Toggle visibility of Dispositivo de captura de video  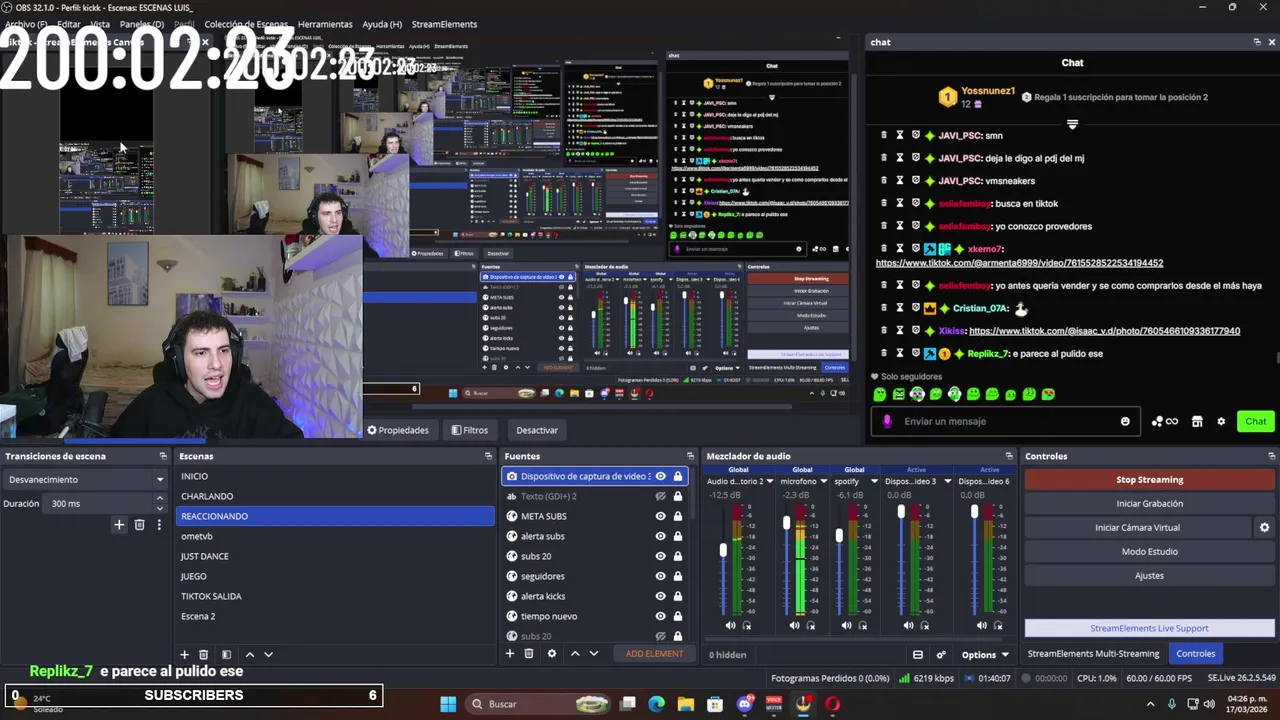(x=660, y=476)
